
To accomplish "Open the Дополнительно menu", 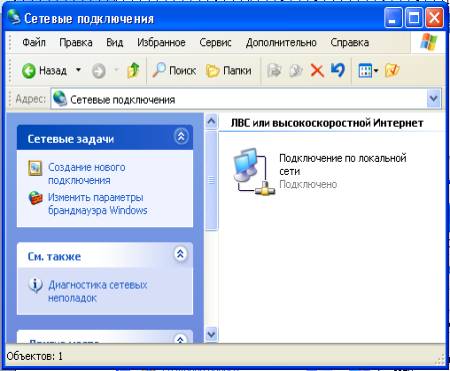I will point(281,43).
